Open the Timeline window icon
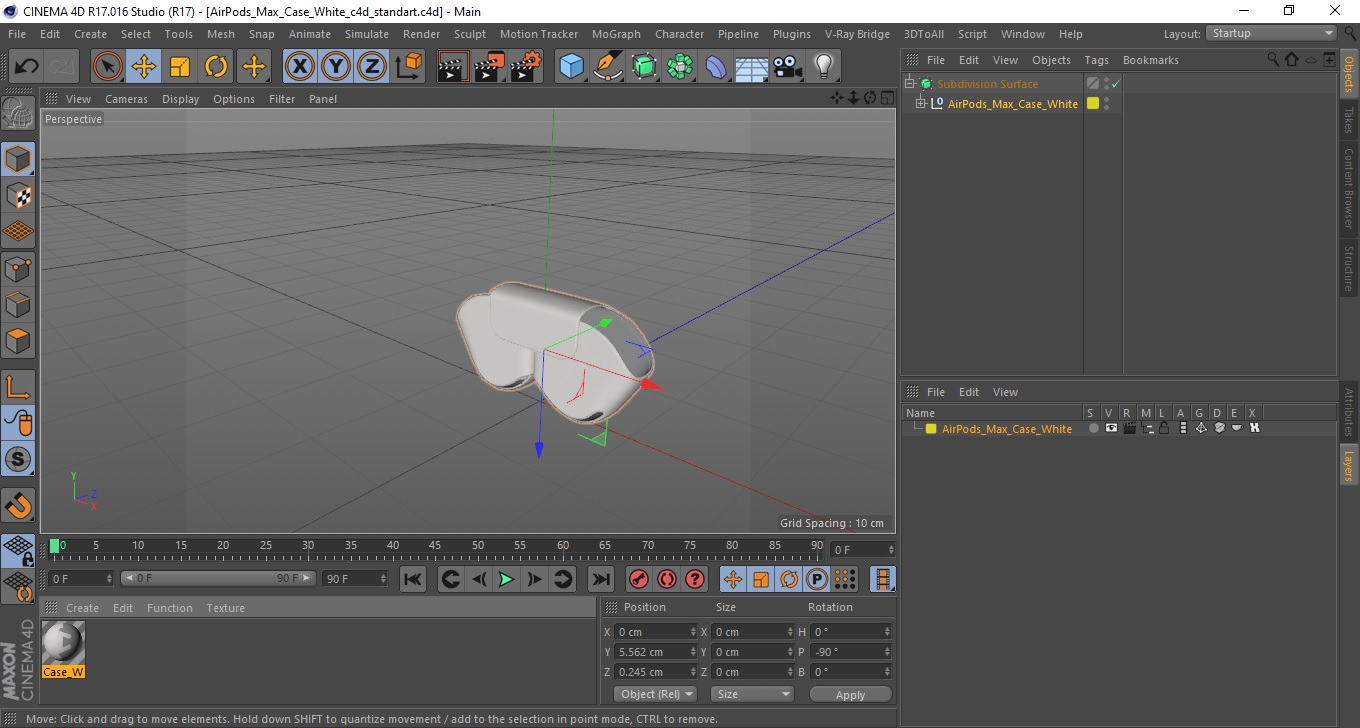This screenshot has height=728, width=1360. [883, 579]
